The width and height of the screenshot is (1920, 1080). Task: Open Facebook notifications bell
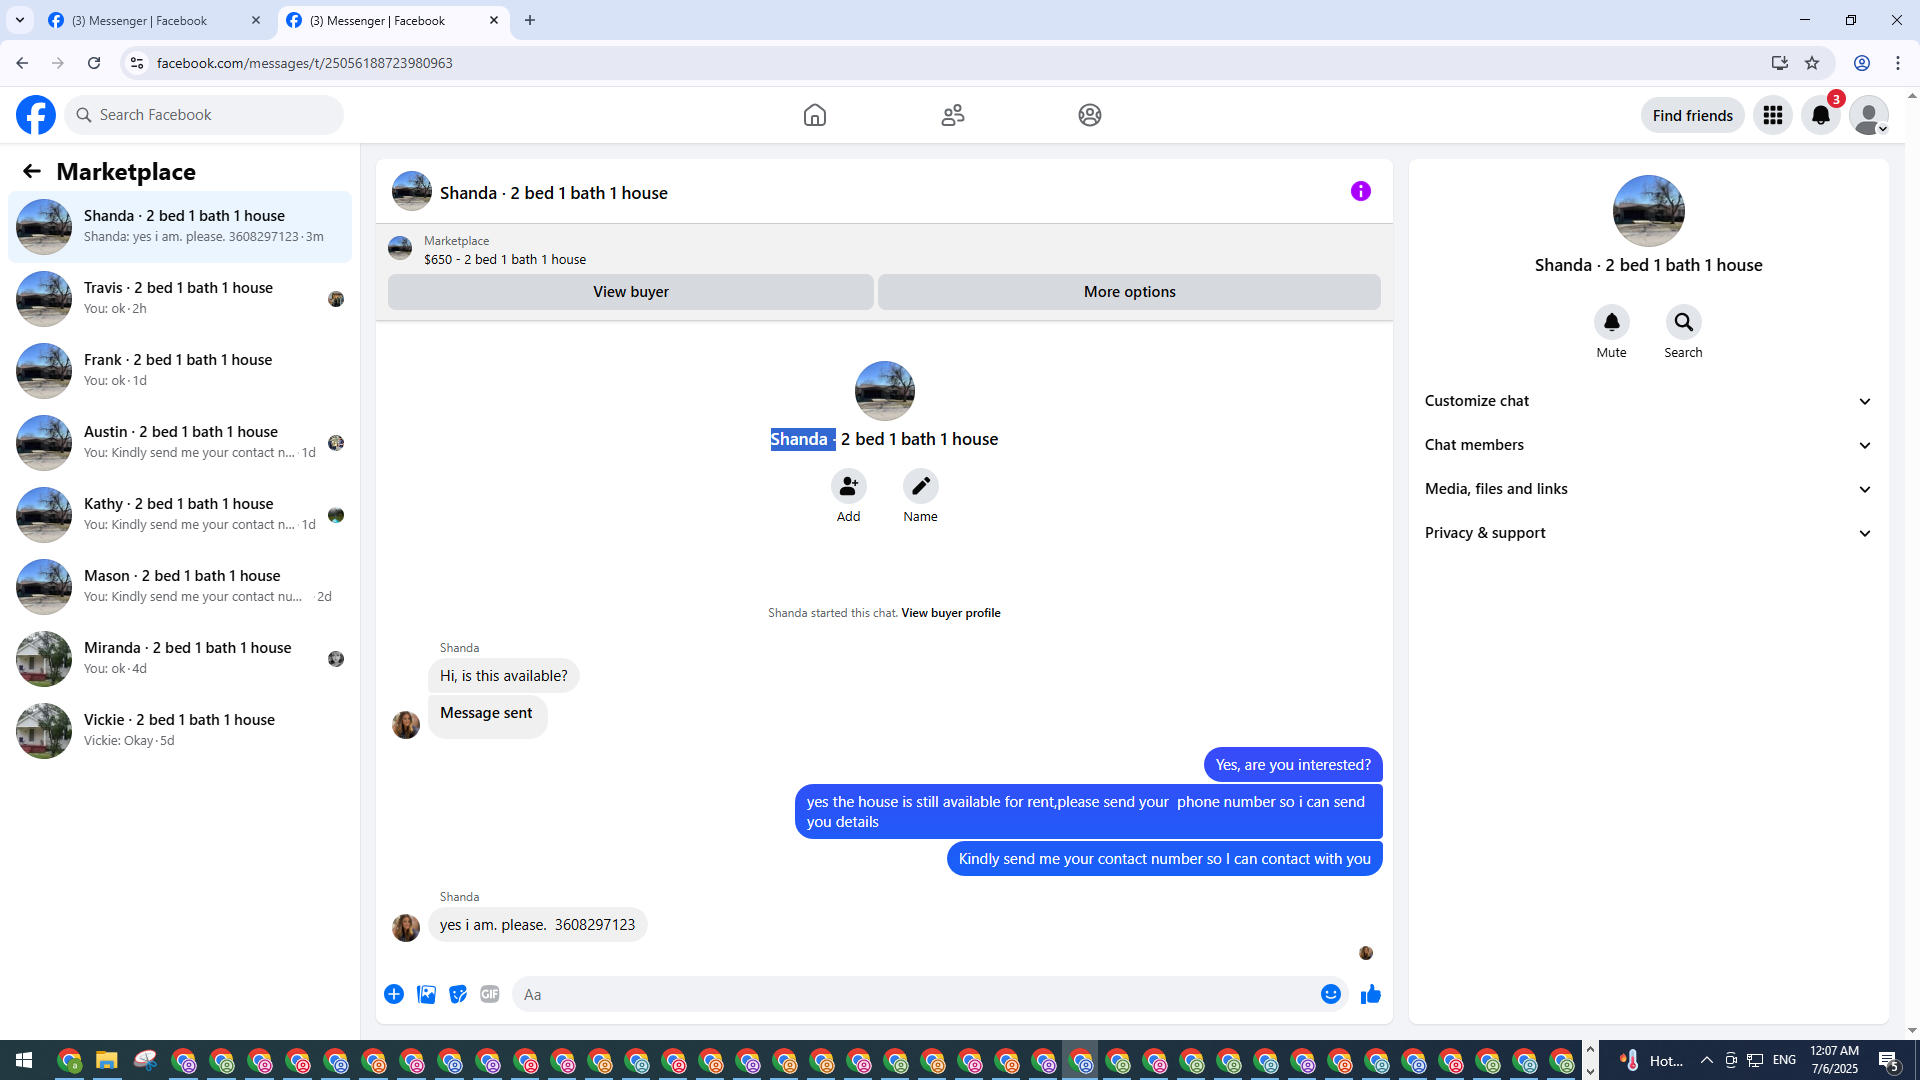pos(1820,115)
